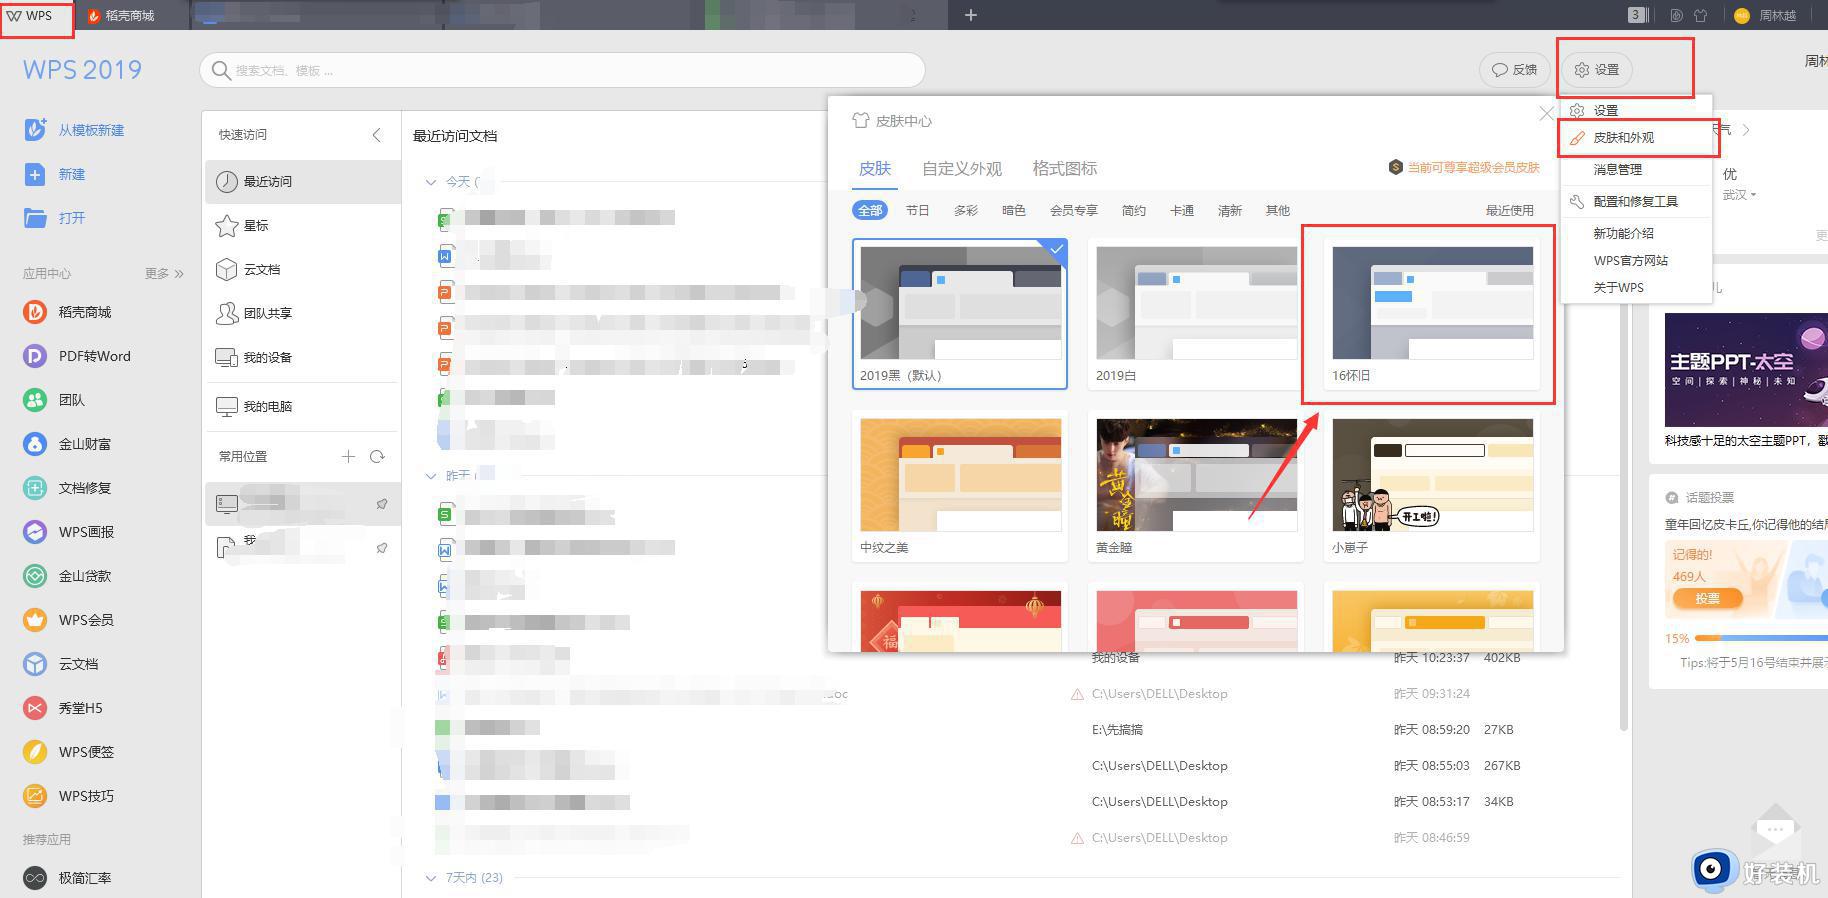Filter skins by 节日
The image size is (1828, 898).
(917, 210)
